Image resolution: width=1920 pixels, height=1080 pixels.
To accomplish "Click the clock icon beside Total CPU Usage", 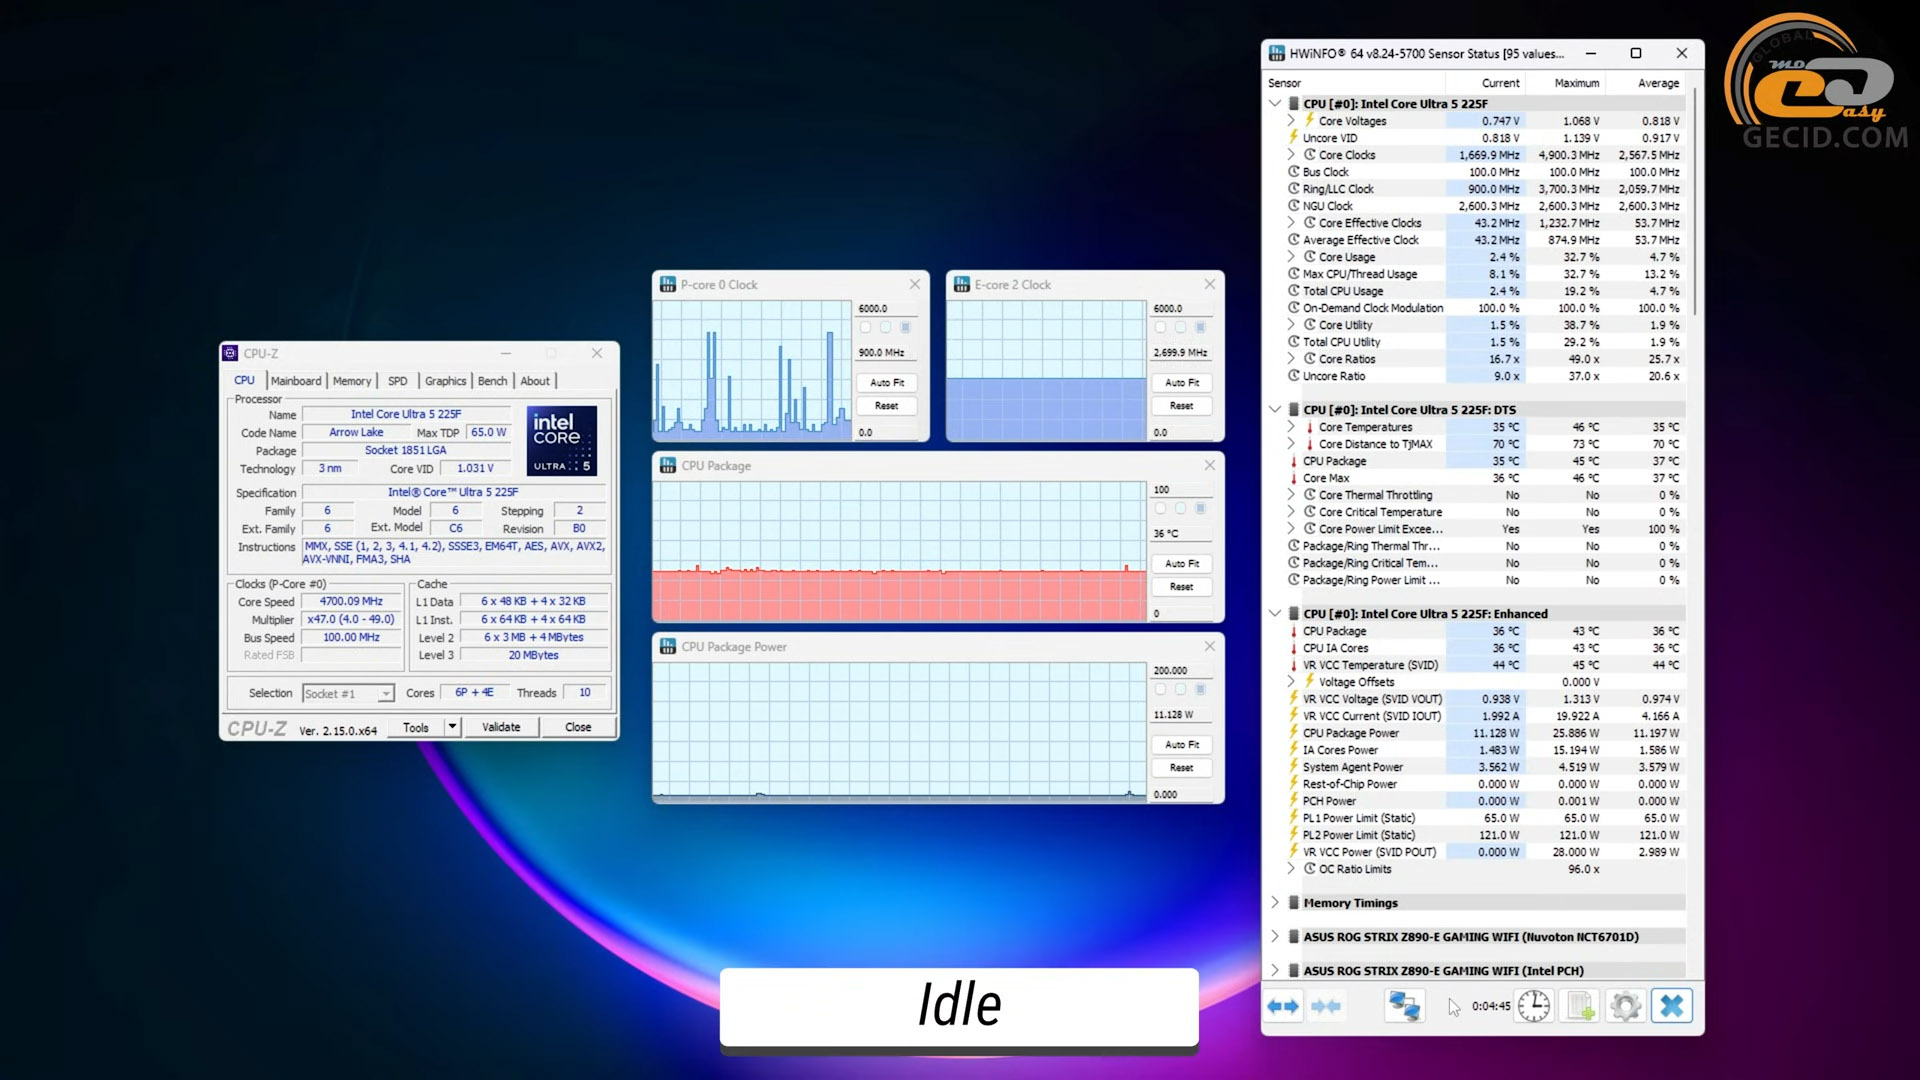I will point(1294,291).
